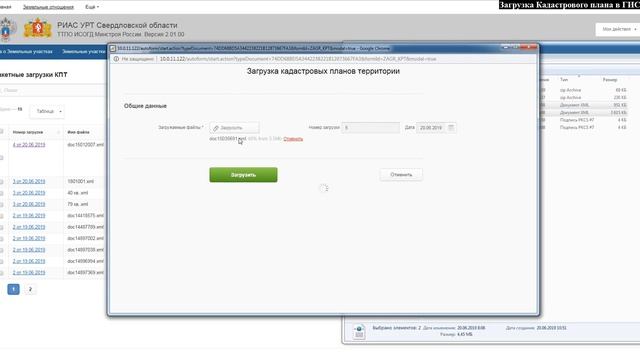This screenshot has height=360, width=640.
Task: Tick the checkbox for row '79 кв. xml'
Action: point(2,204)
